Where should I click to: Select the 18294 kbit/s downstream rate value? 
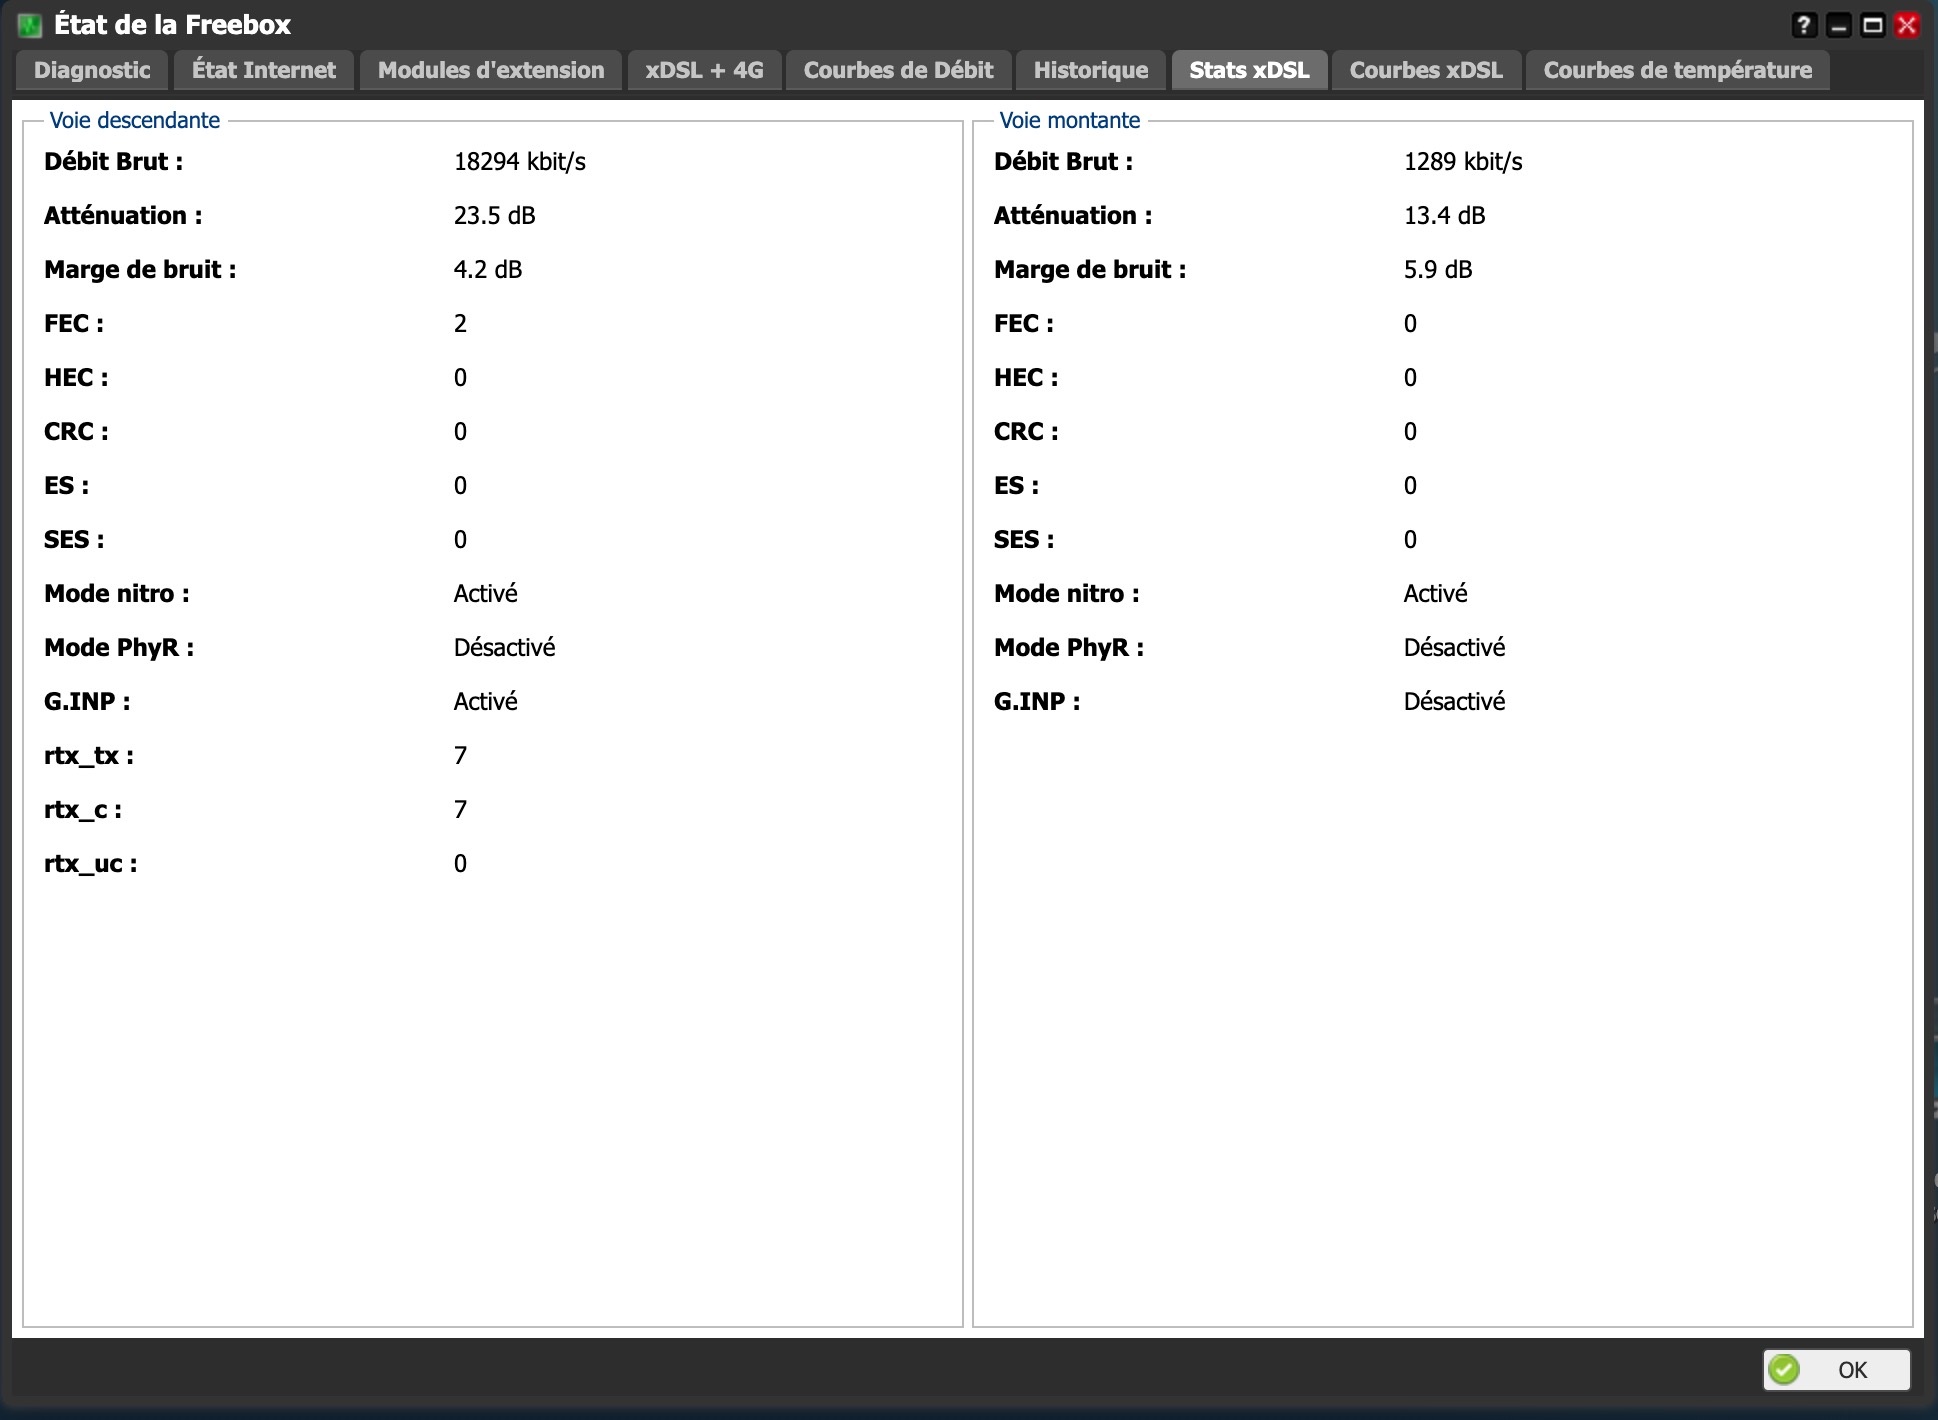(520, 162)
